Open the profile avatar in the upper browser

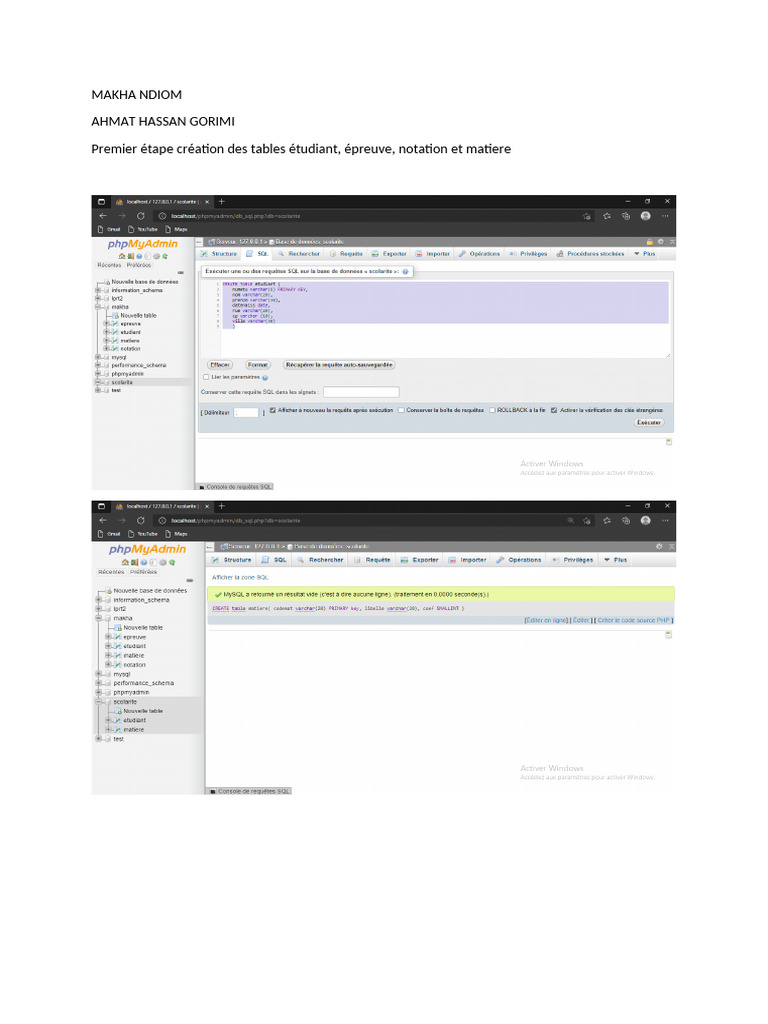(x=645, y=216)
